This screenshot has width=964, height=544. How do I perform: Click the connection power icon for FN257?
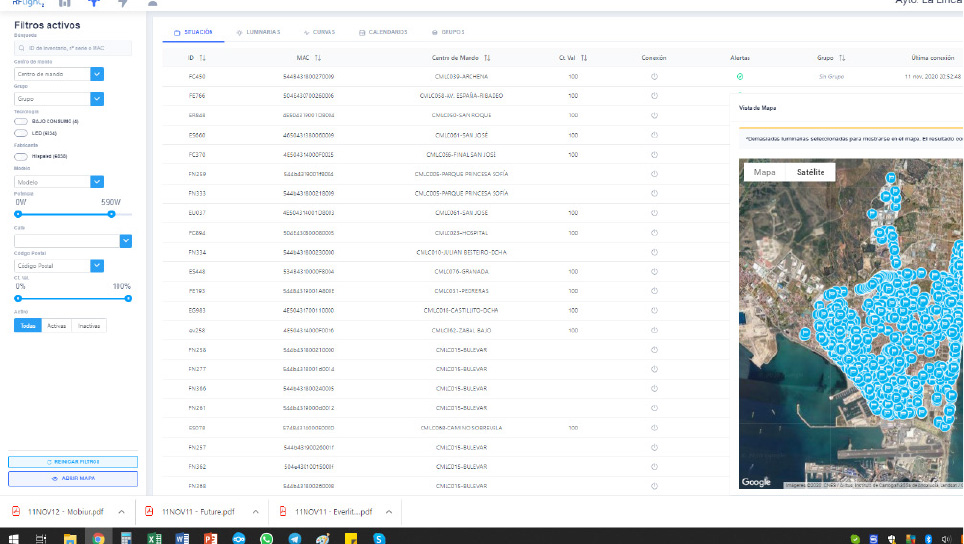(x=654, y=447)
